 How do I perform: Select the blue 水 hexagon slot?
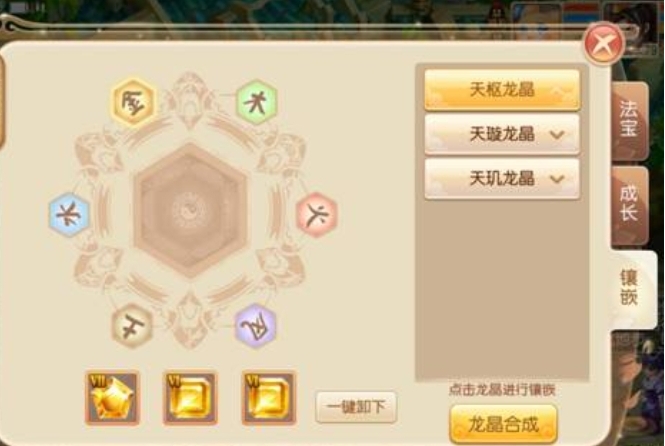(x=69, y=214)
